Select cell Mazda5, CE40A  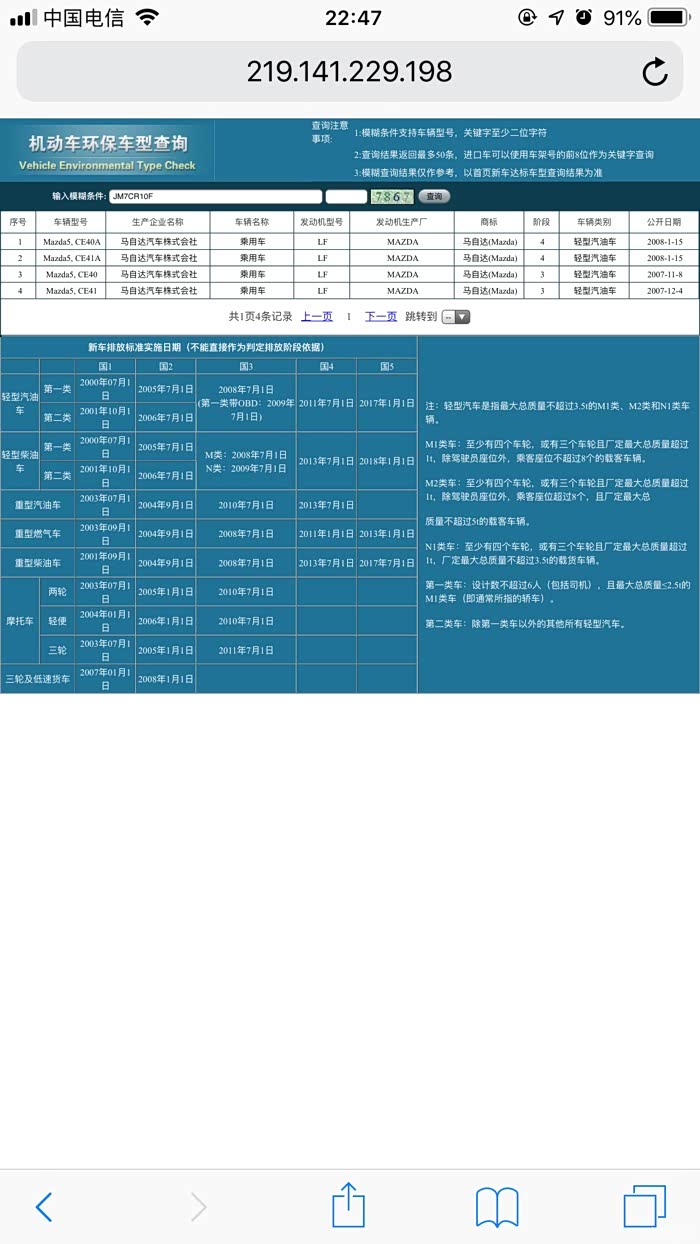[71, 242]
